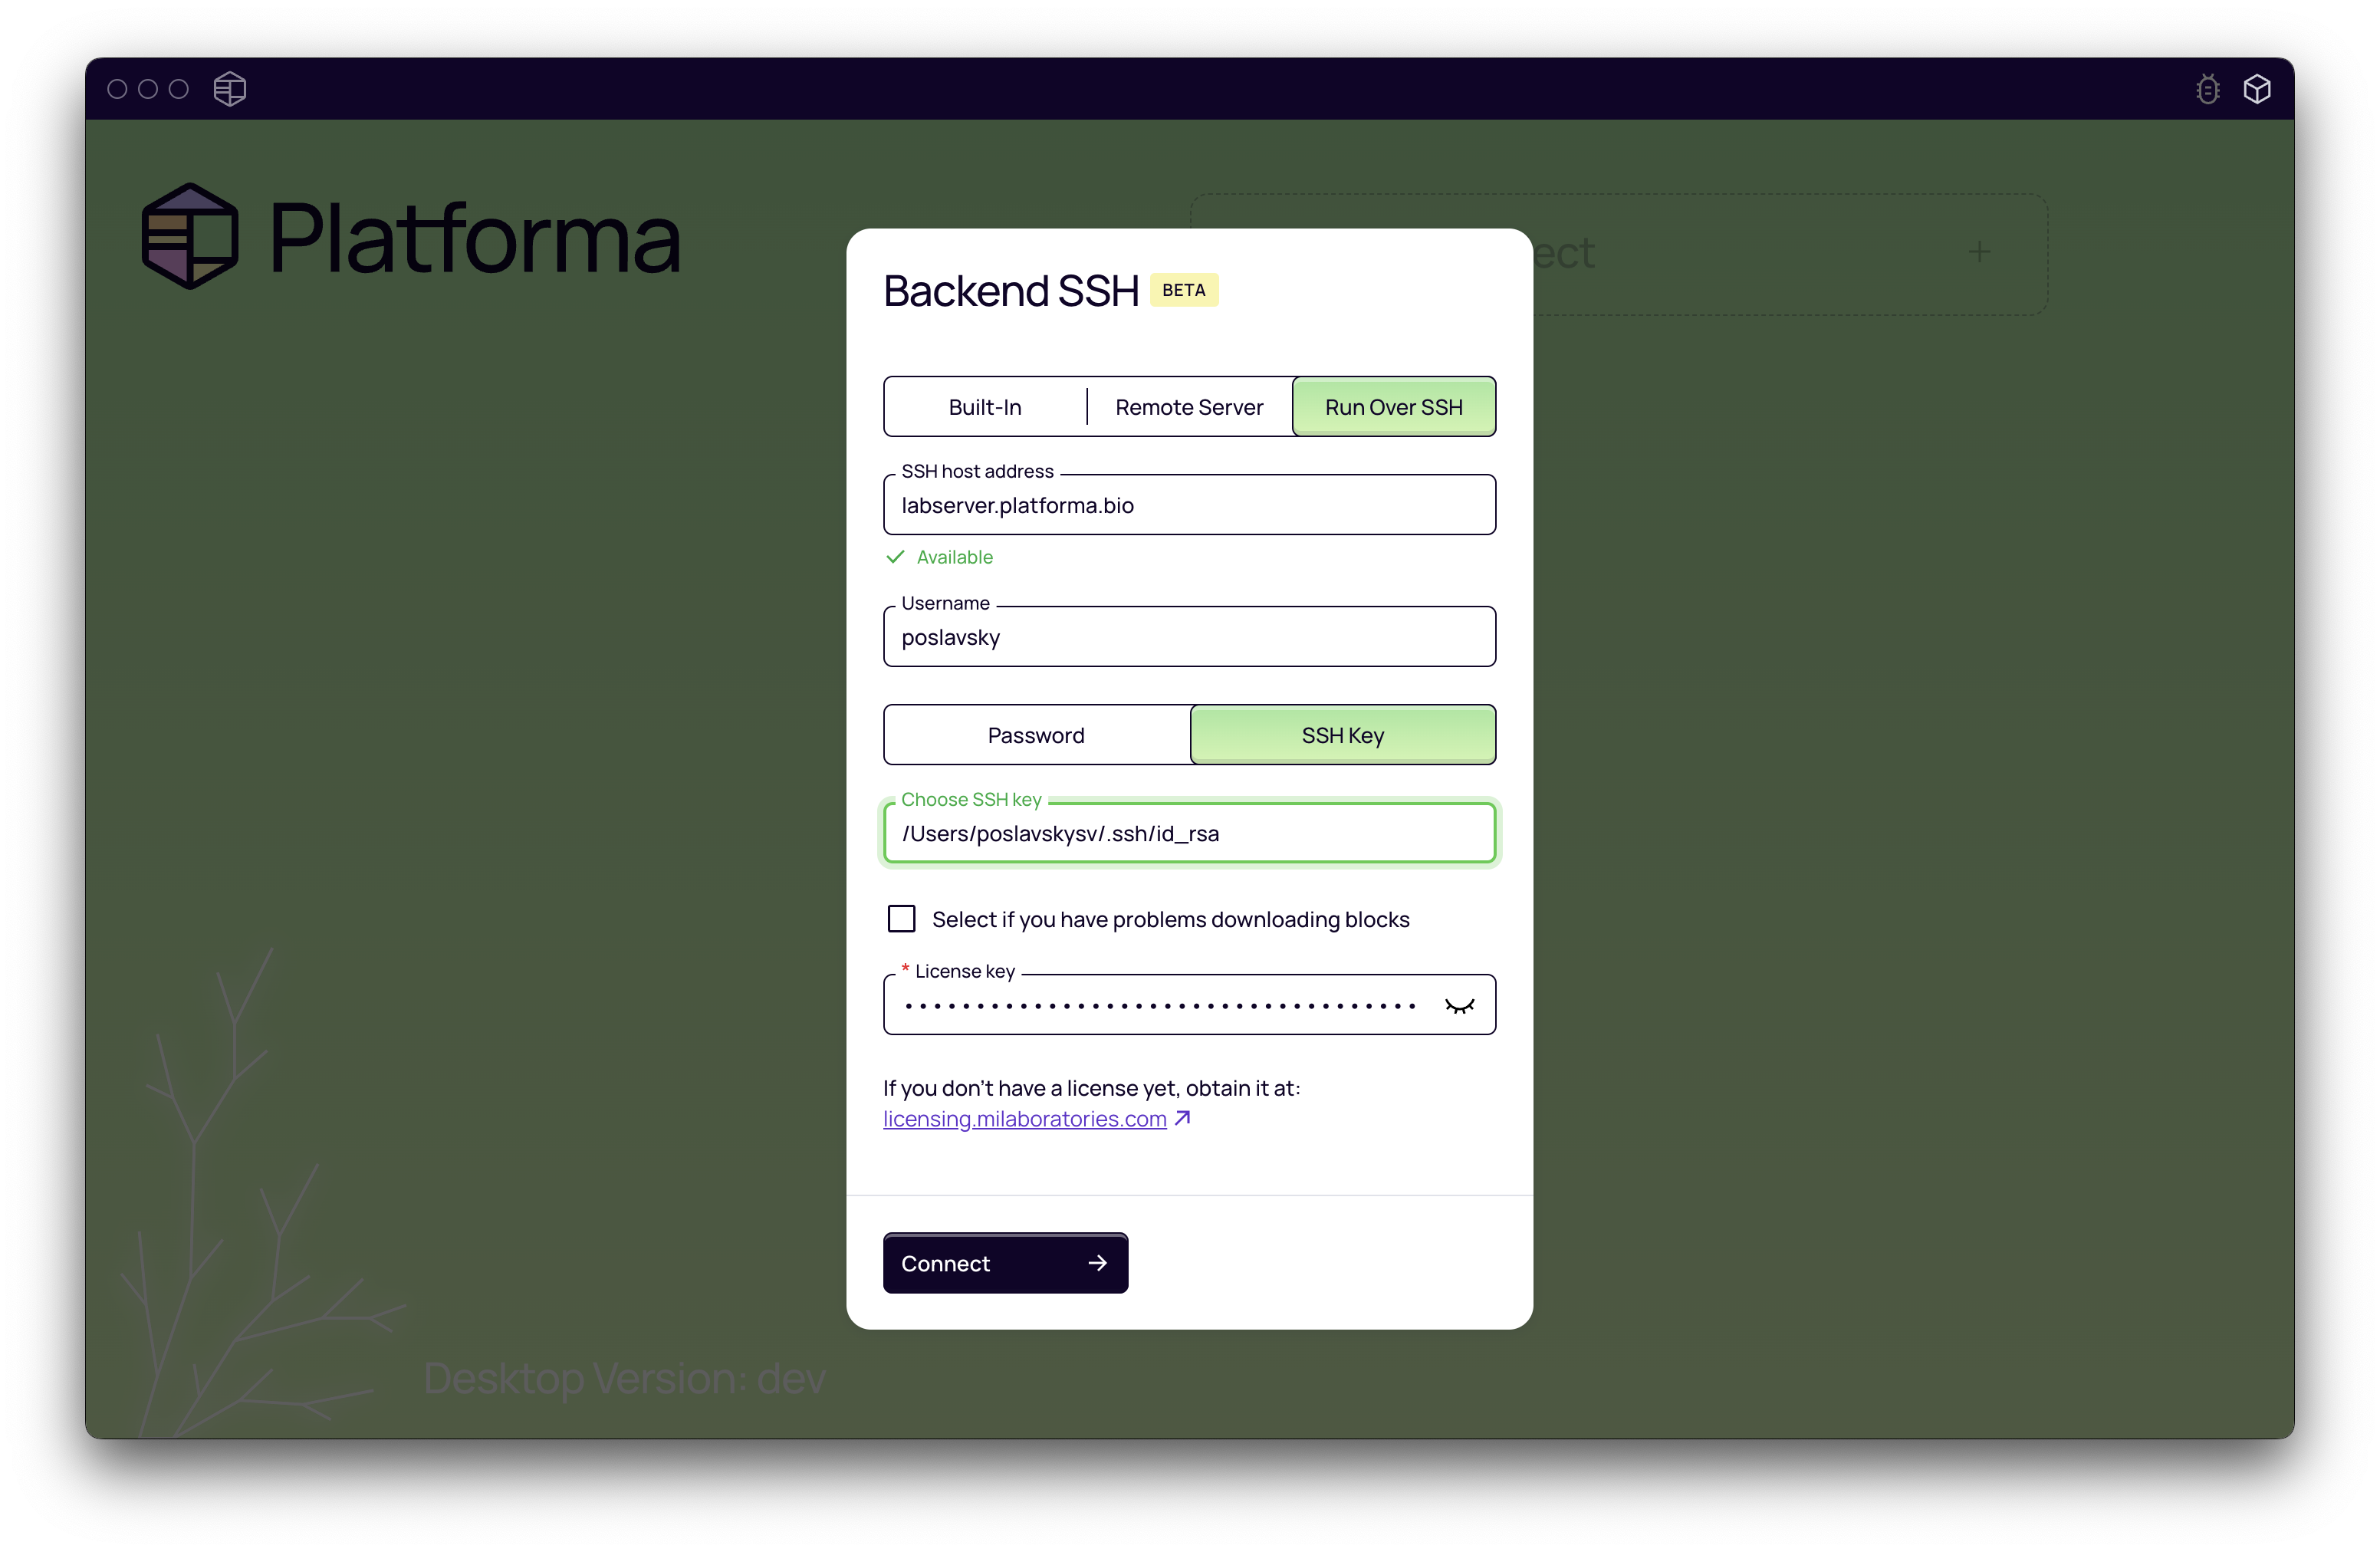Switch authentication to Password
The height and width of the screenshot is (1552, 2380).
click(x=1035, y=734)
